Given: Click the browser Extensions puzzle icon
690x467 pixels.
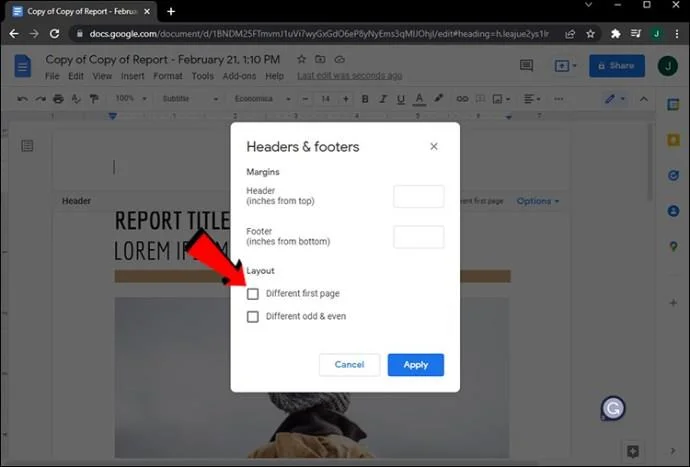Looking at the screenshot, I should coord(615,34).
